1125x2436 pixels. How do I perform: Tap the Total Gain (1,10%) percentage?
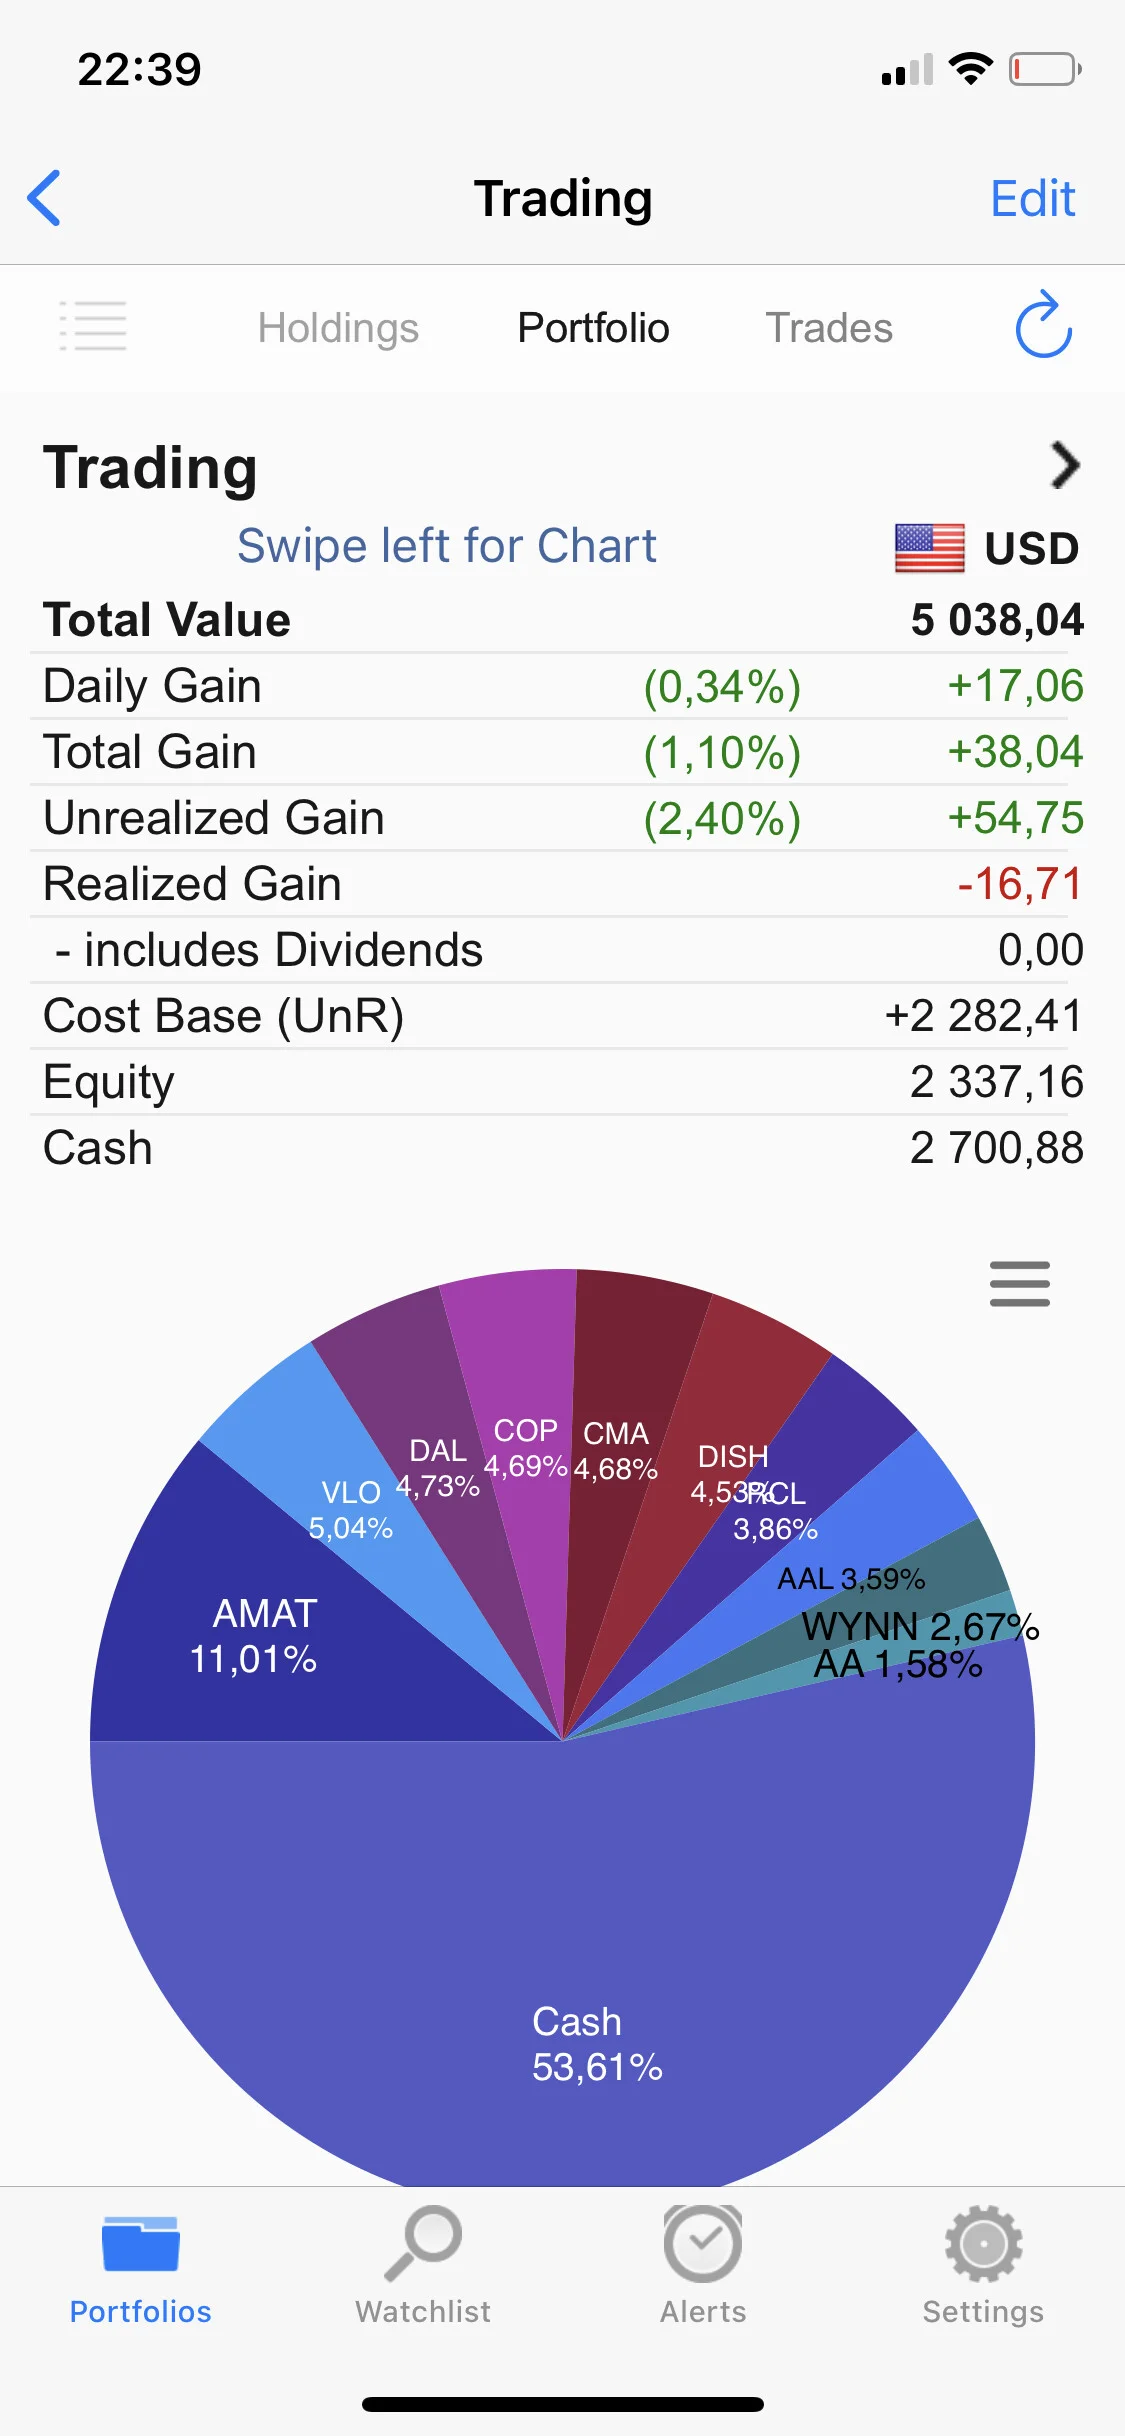coord(722,753)
